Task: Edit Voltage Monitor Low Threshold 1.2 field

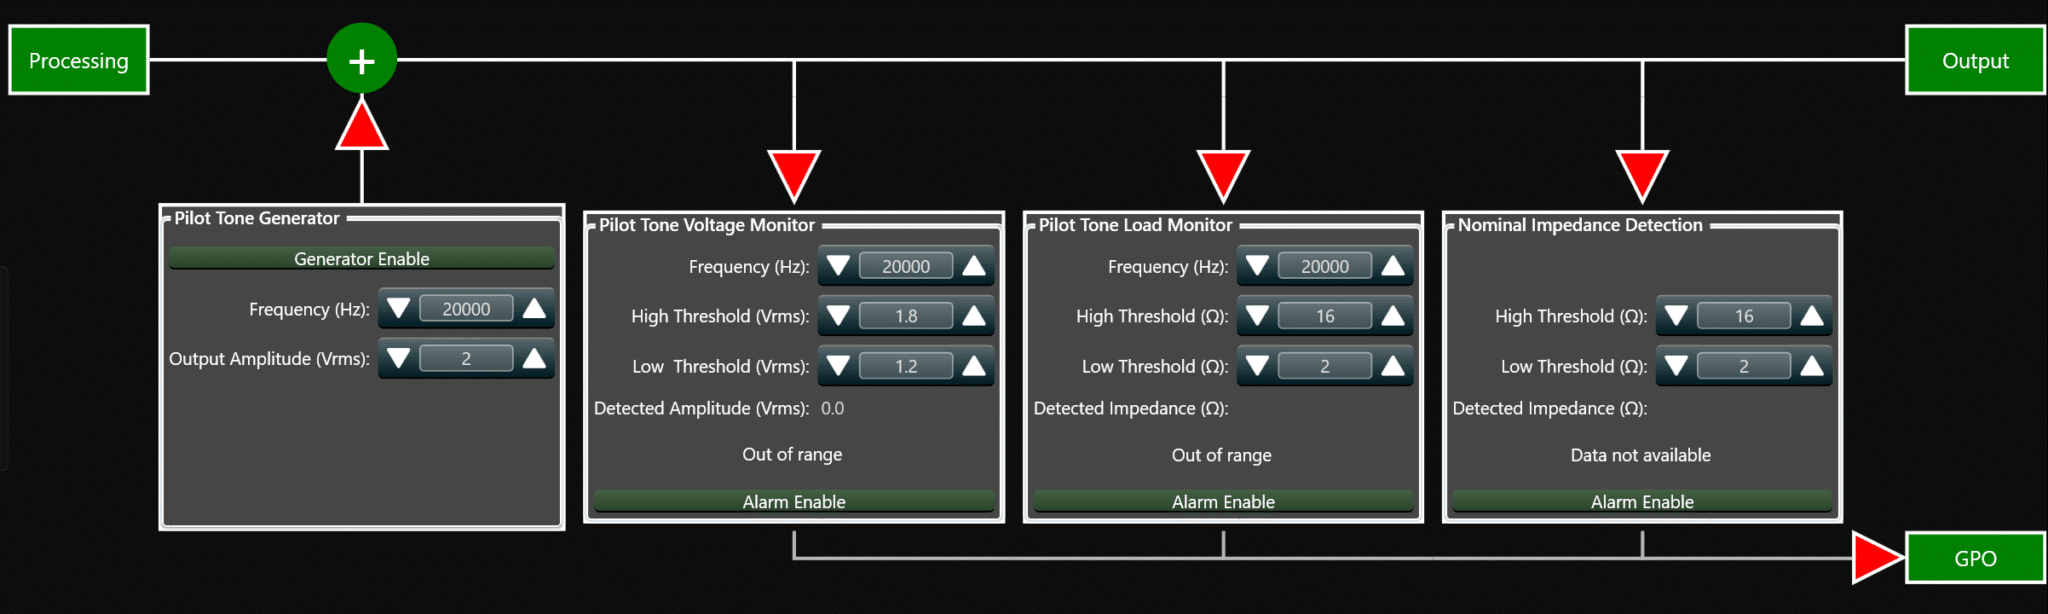Action: click(906, 366)
